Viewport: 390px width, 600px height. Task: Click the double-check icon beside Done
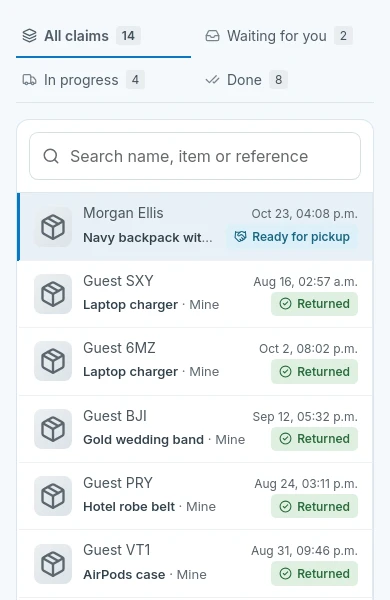click(x=212, y=80)
